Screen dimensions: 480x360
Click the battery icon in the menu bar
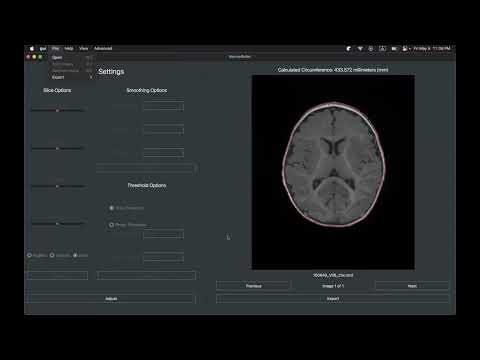pos(394,49)
